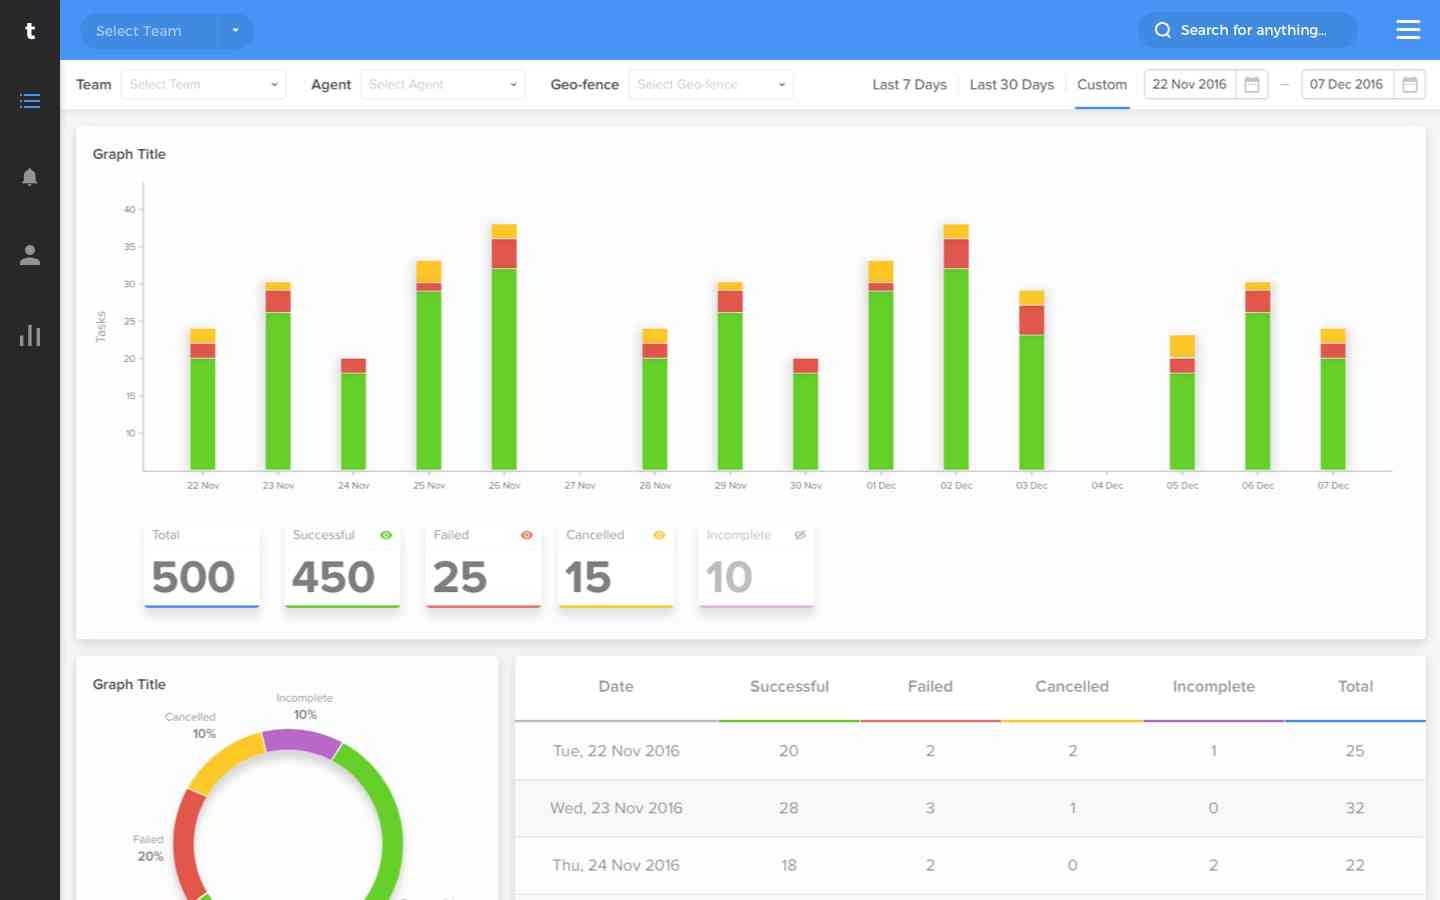
Task: Open calendar for end date 07 Dec 2016
Action: pyautogui.click(x=1410, y=85)
